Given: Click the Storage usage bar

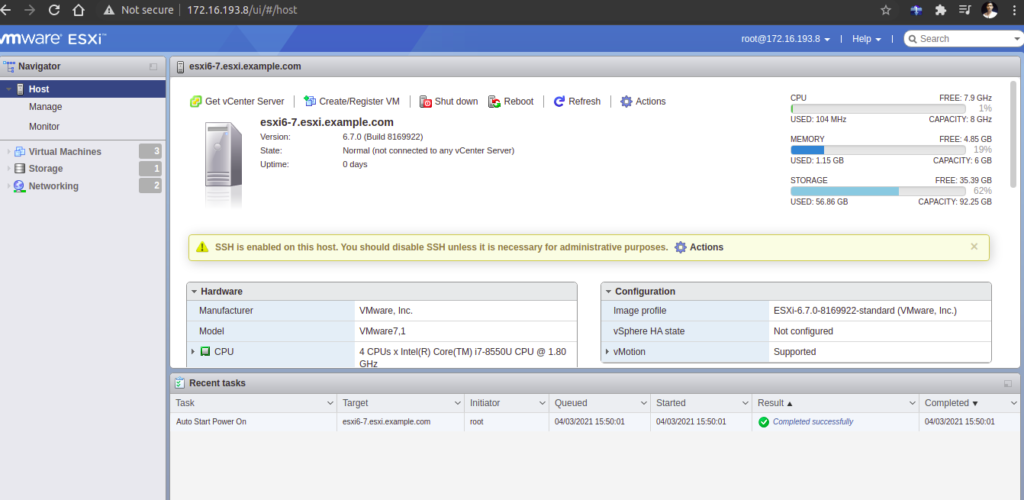Looking at the screenshot, I should click(x=878, y=191).
